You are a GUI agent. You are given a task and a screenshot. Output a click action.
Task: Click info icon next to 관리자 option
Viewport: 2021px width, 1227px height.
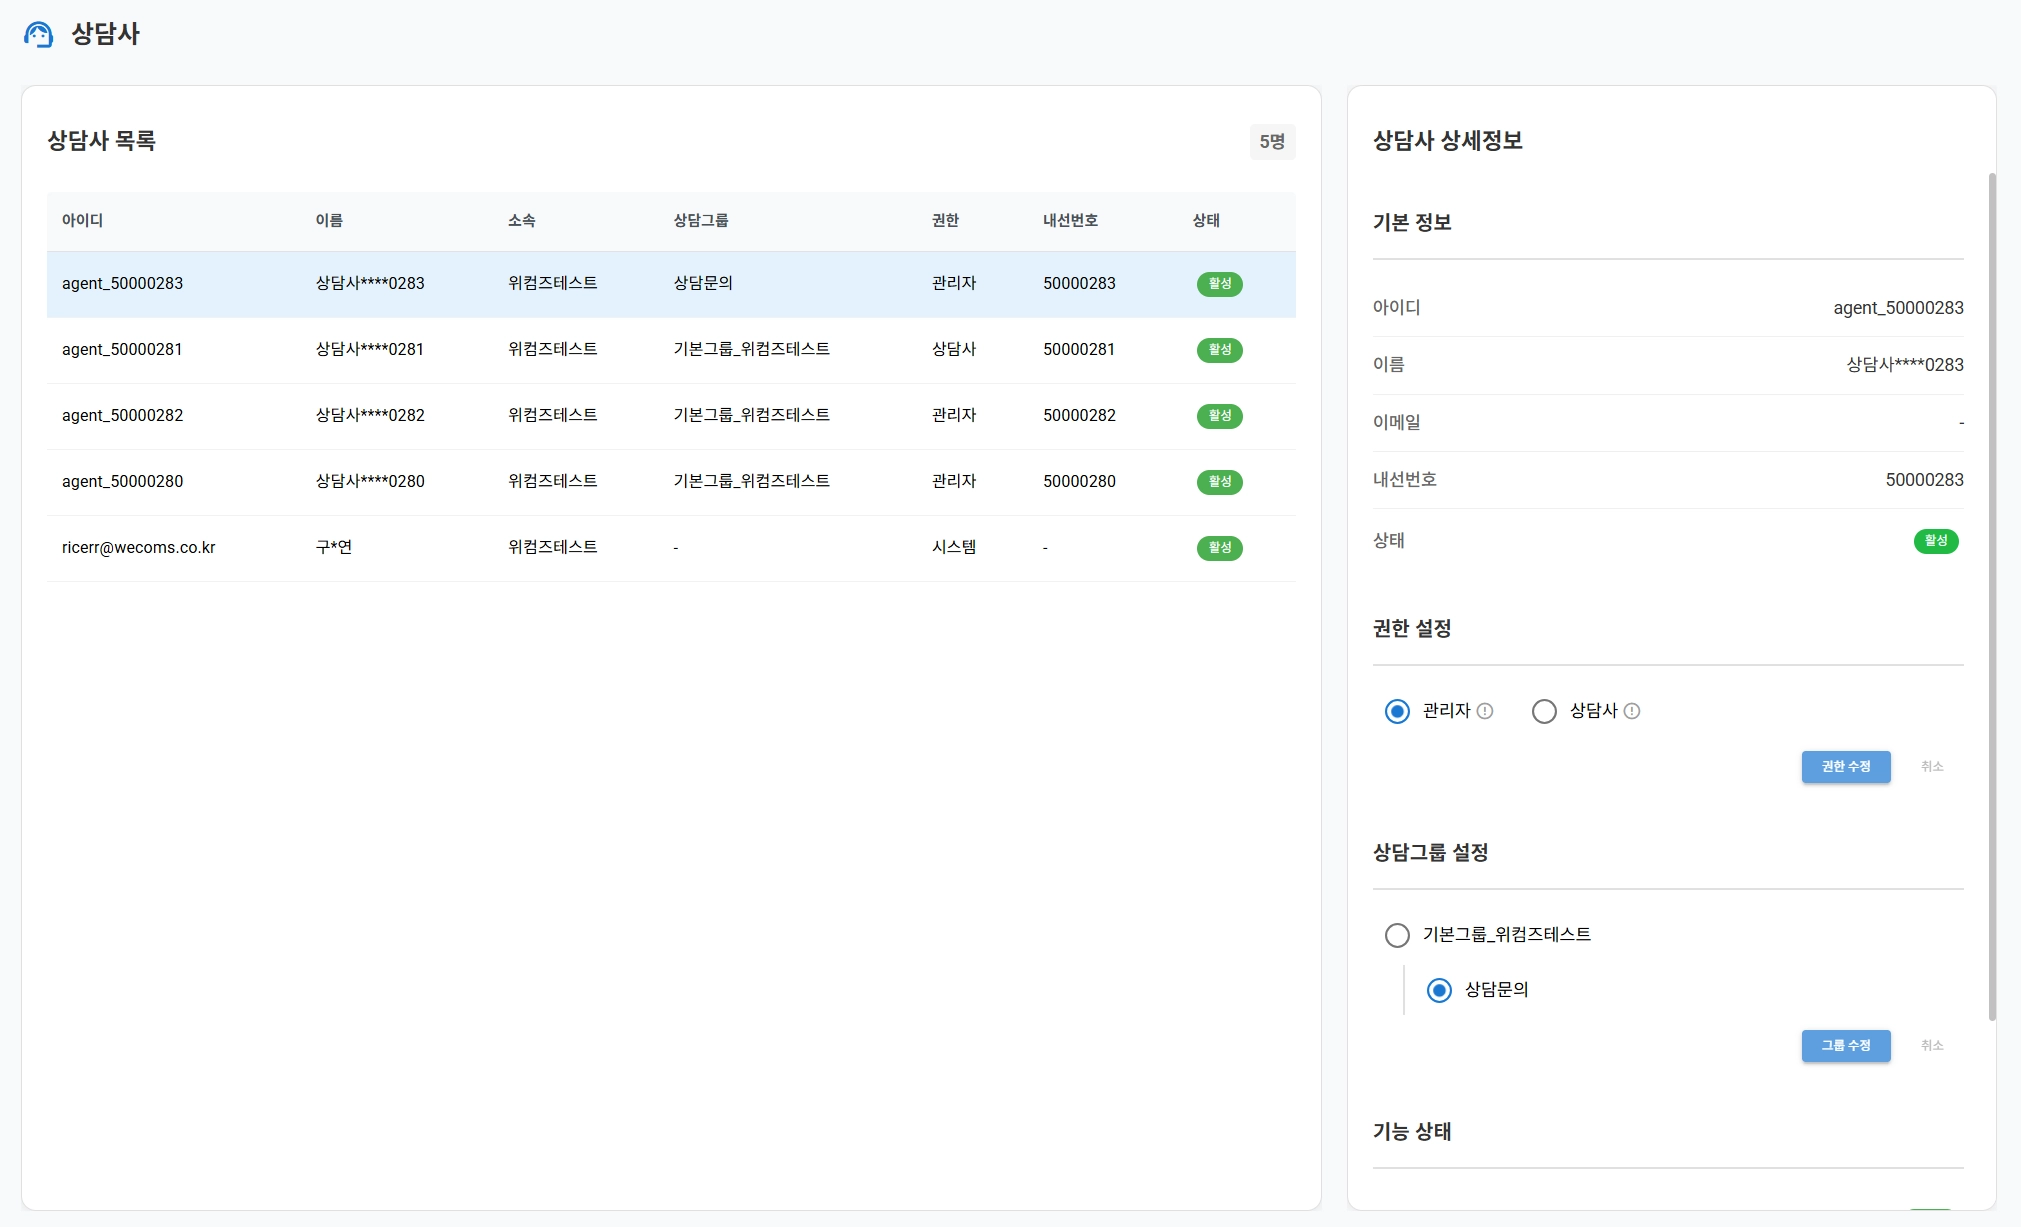click(1485, 711)
